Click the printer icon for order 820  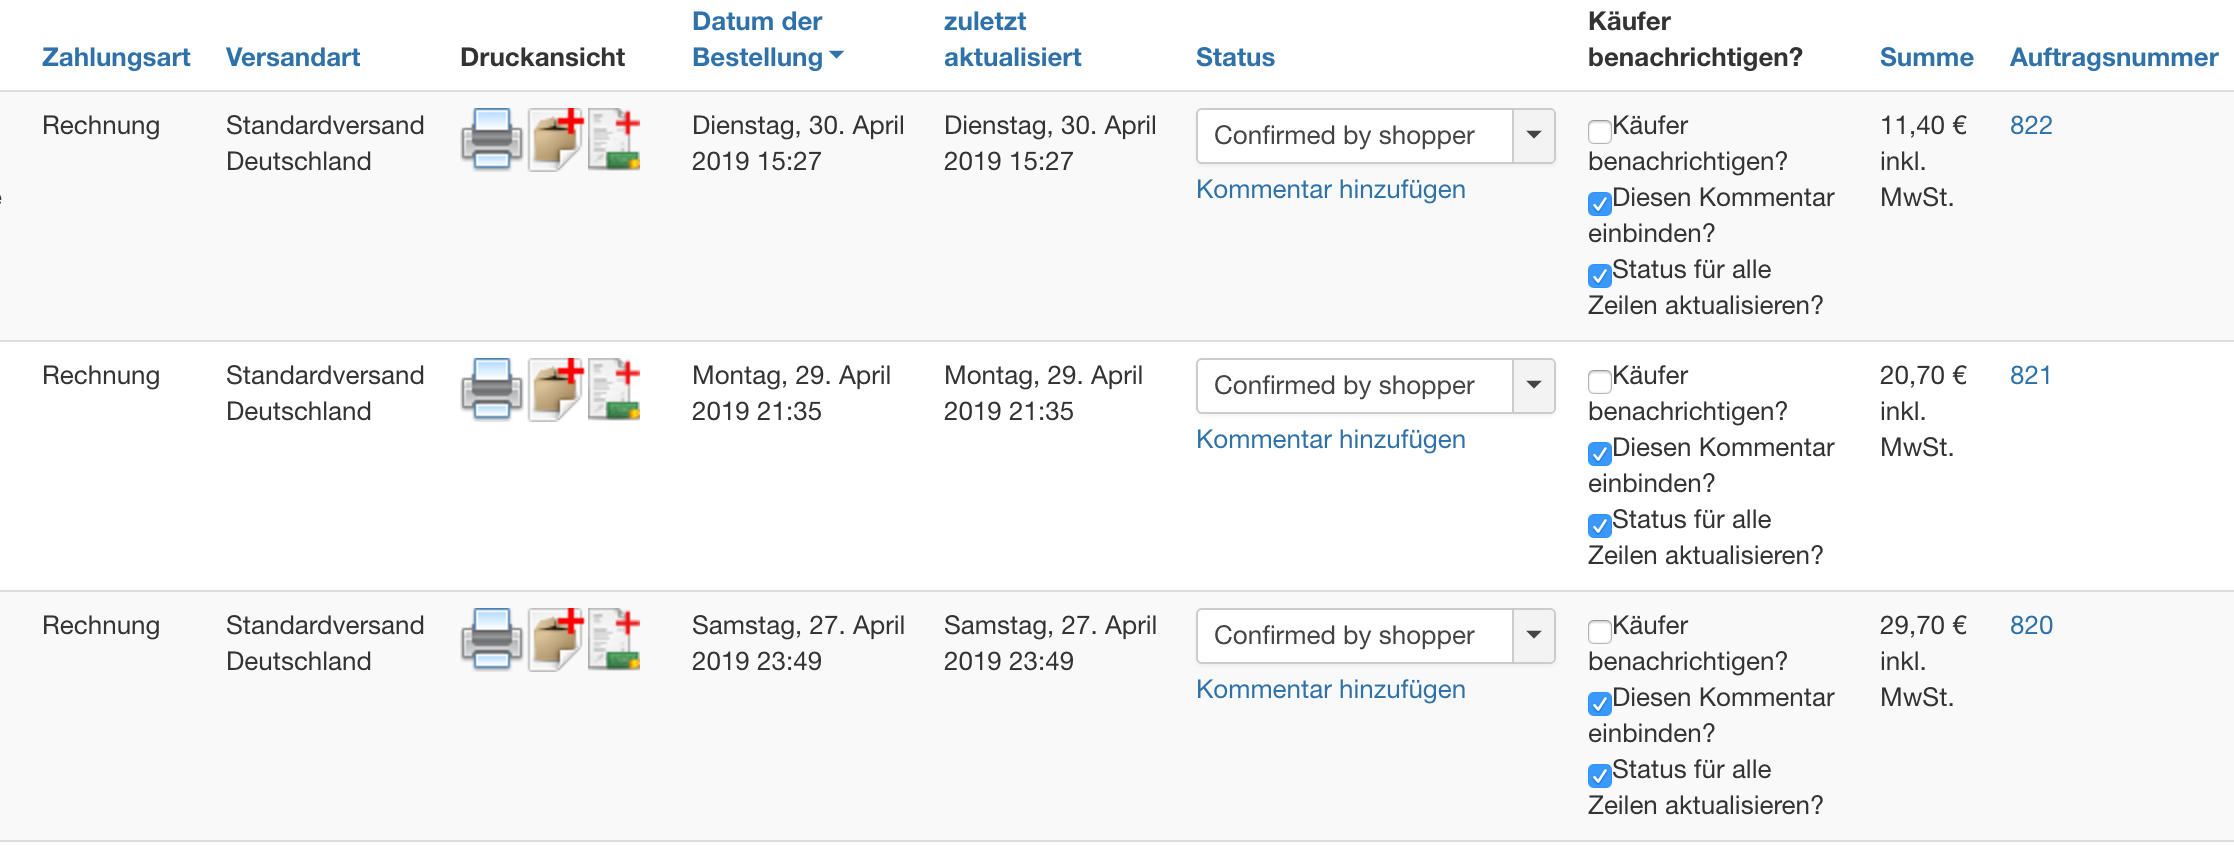click(491, 639)
